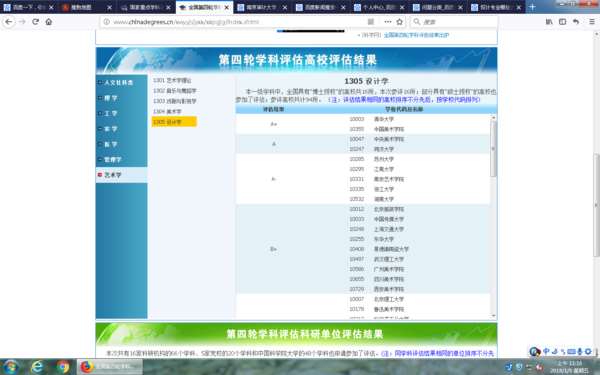The width and height of the screenshot is (600, 375).
Task: Click the forward navigation arrow
Action: point(22,22)
